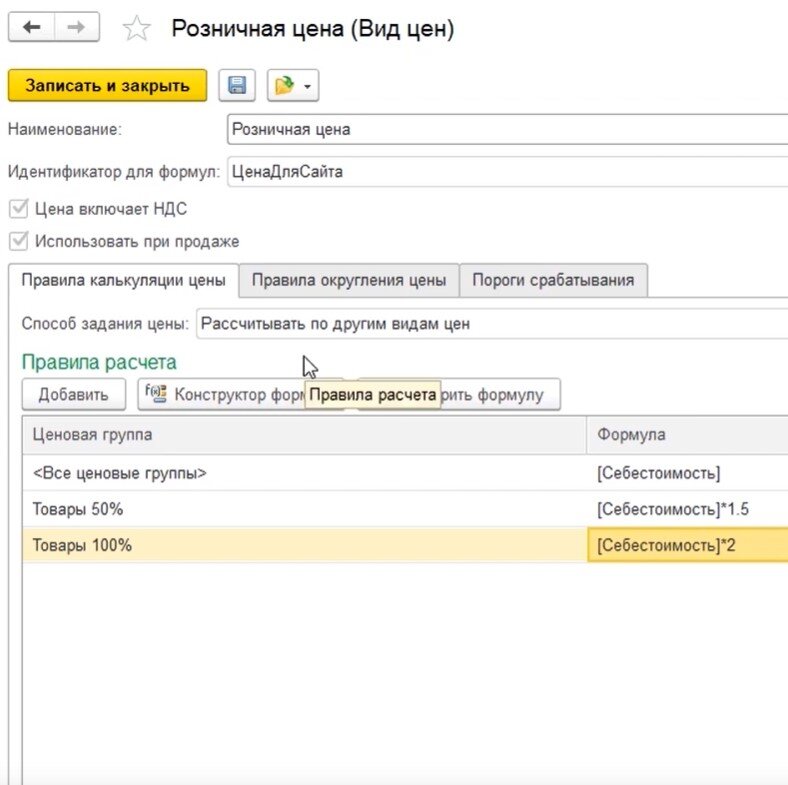The image size is (788, 785).
Task: Open the Способ задания цены combo box
Action: tap(492, 324)
